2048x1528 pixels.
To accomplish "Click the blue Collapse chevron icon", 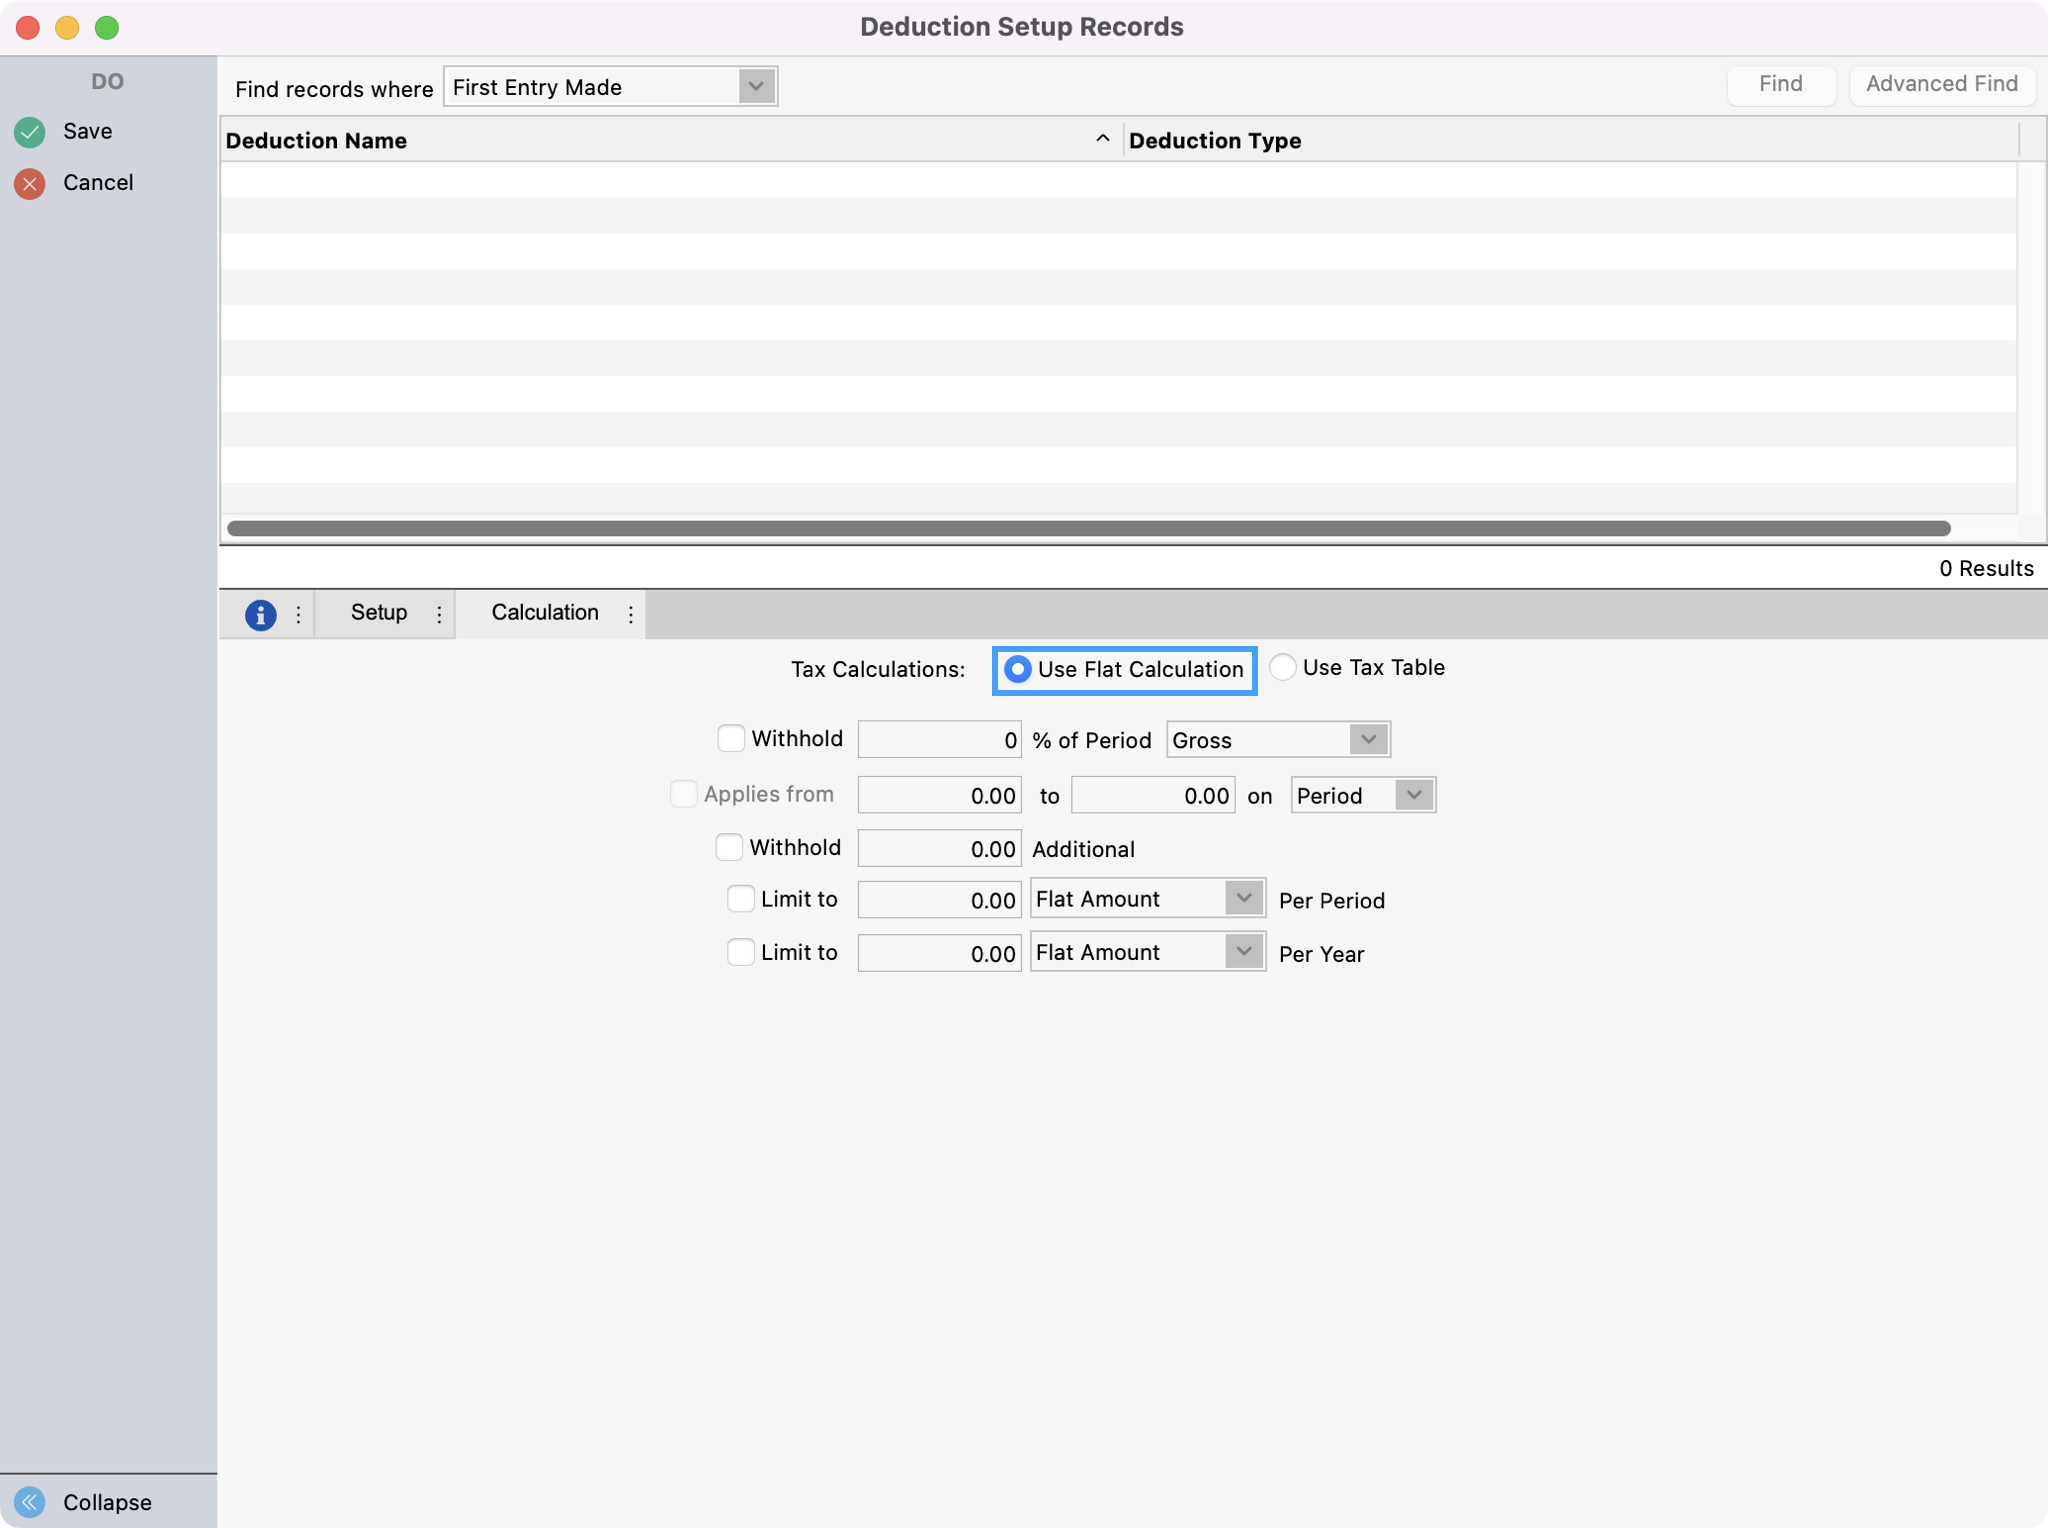I will [30, 1501].
